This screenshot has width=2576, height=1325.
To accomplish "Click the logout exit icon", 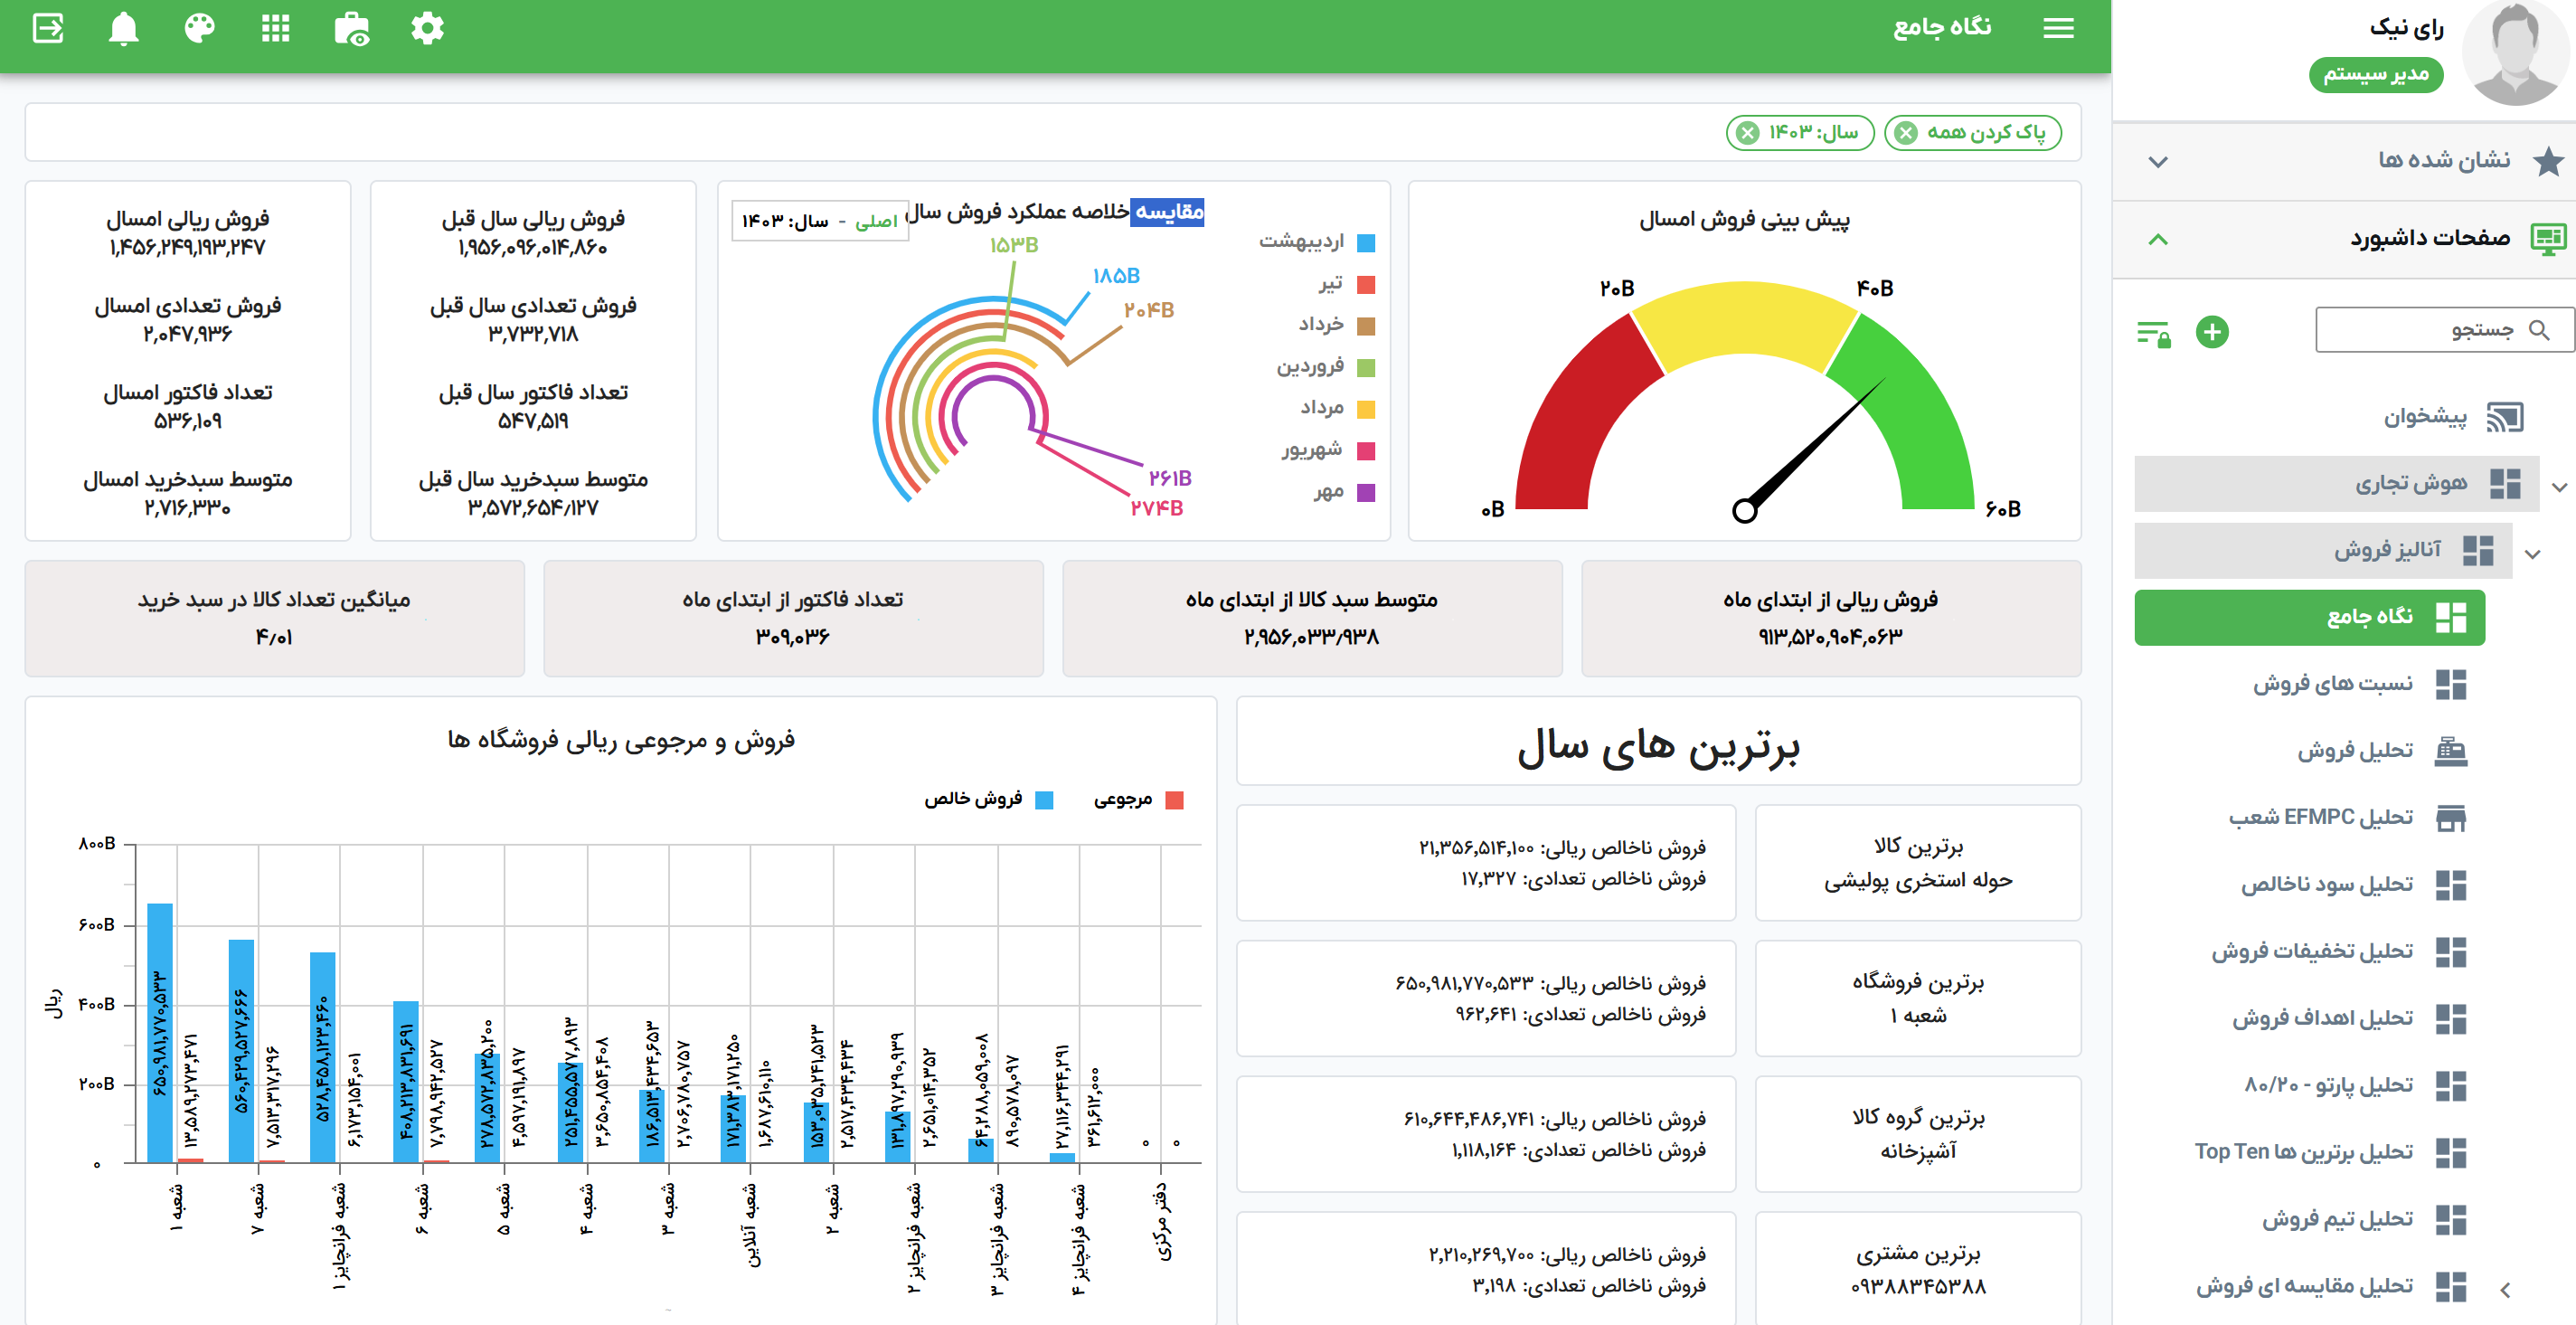I will pos(48,29).
